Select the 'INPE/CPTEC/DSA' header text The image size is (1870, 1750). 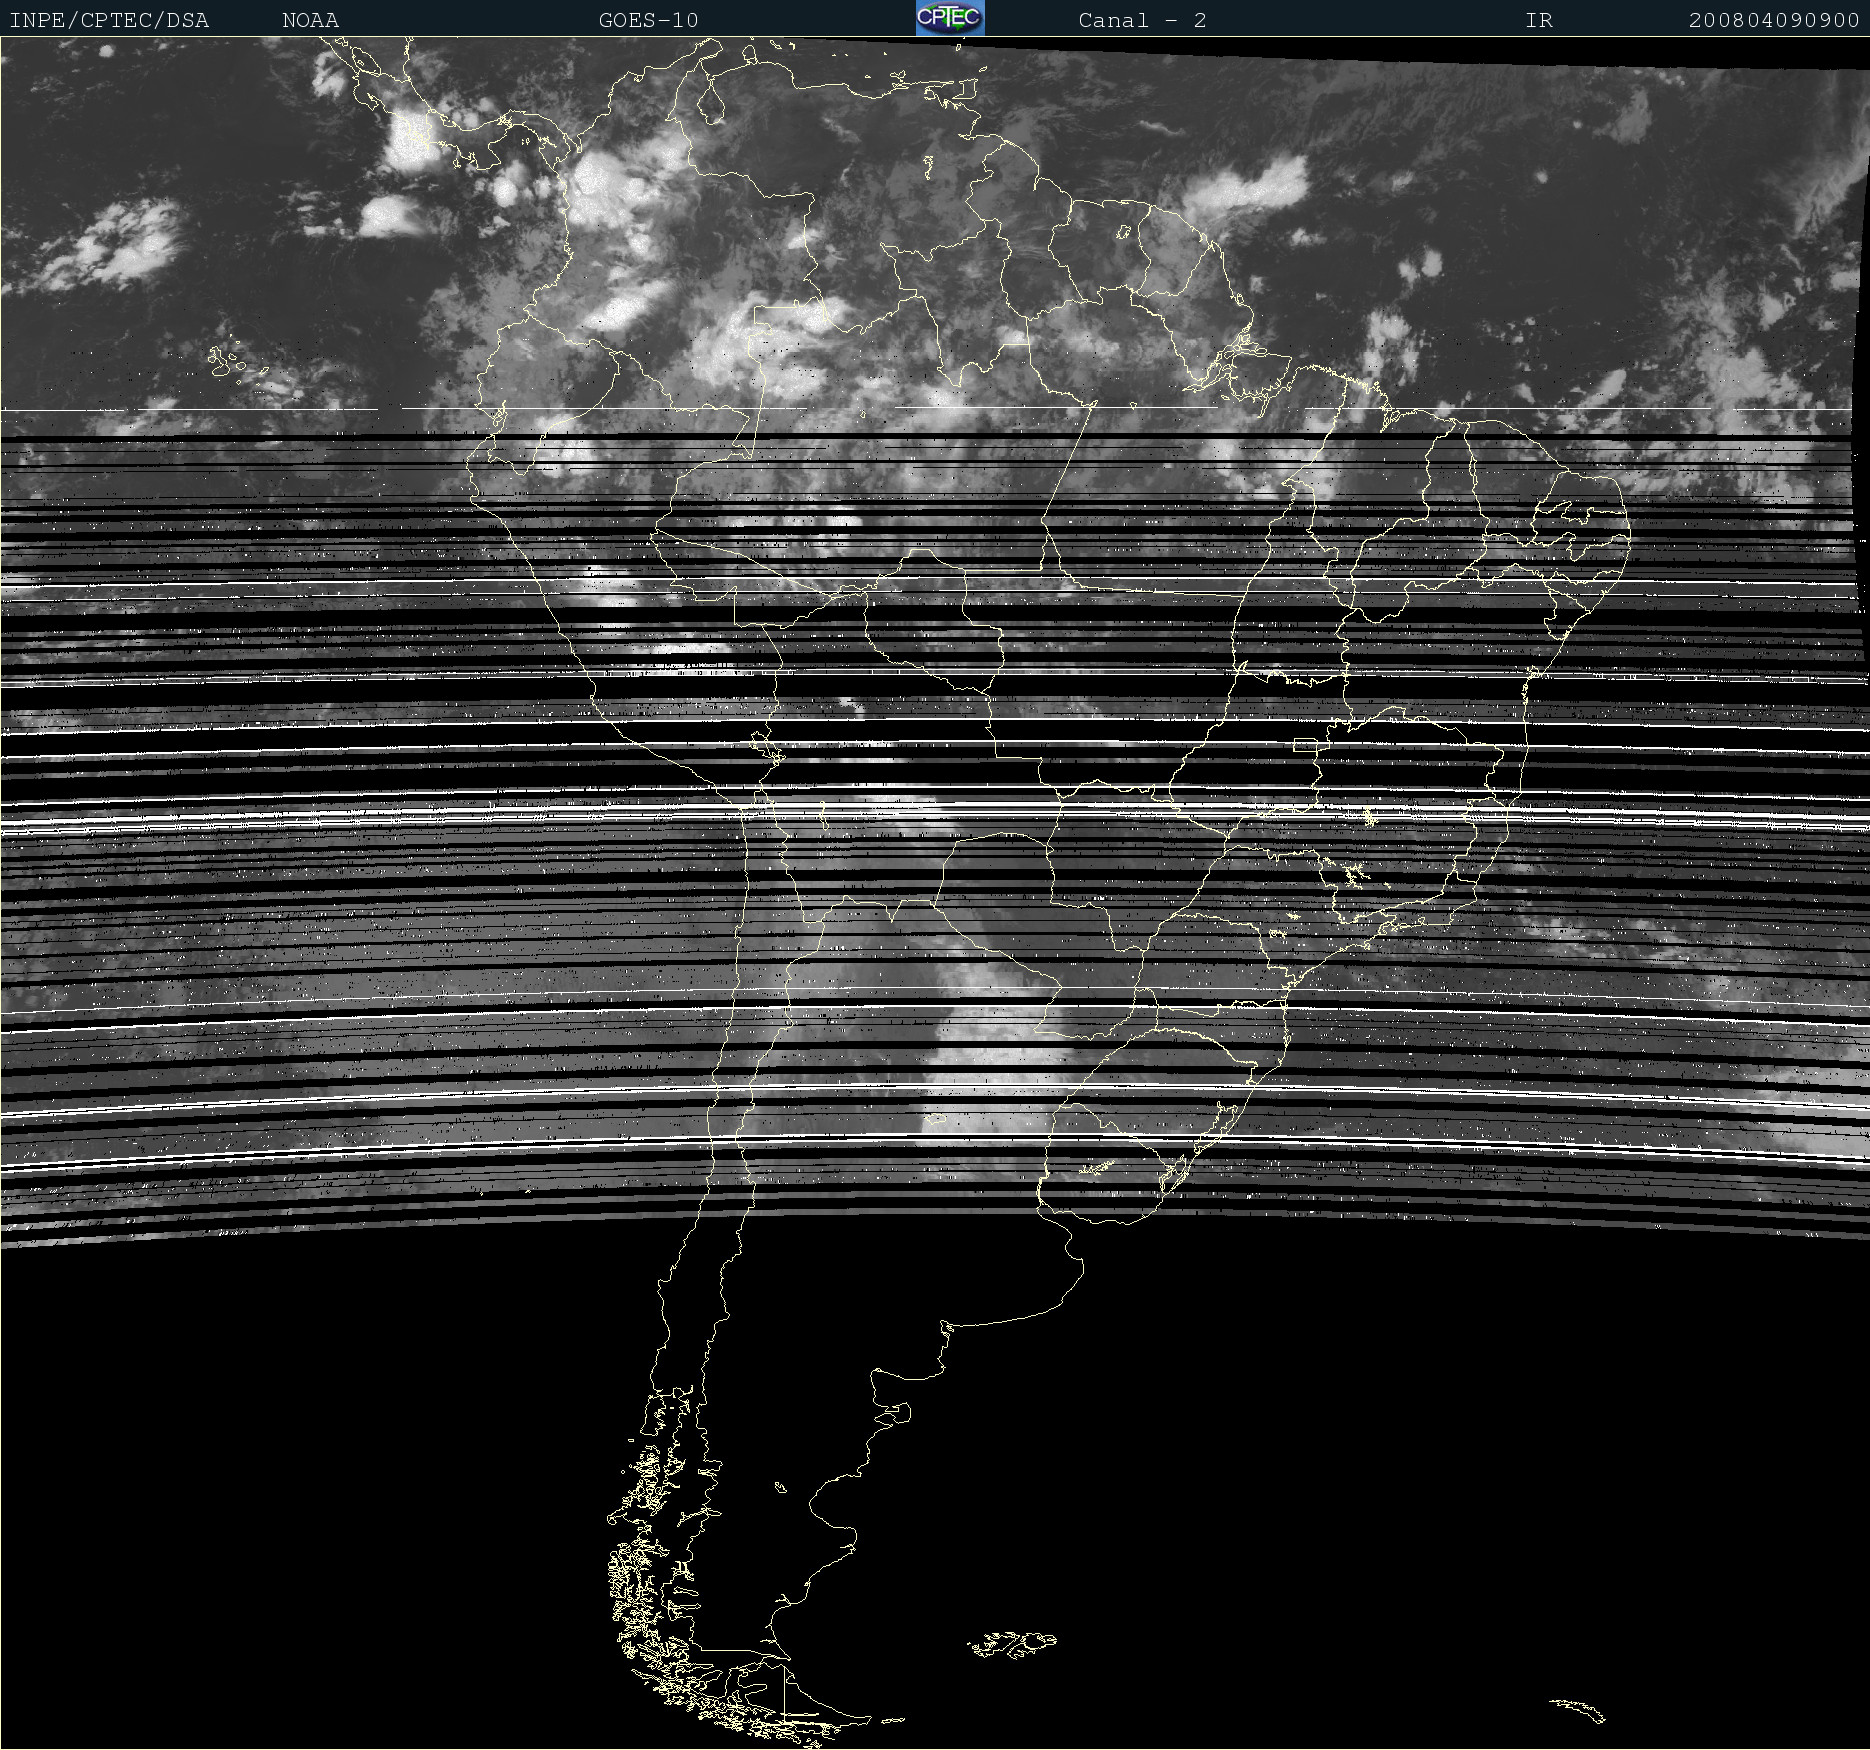(x=109, y=20)
